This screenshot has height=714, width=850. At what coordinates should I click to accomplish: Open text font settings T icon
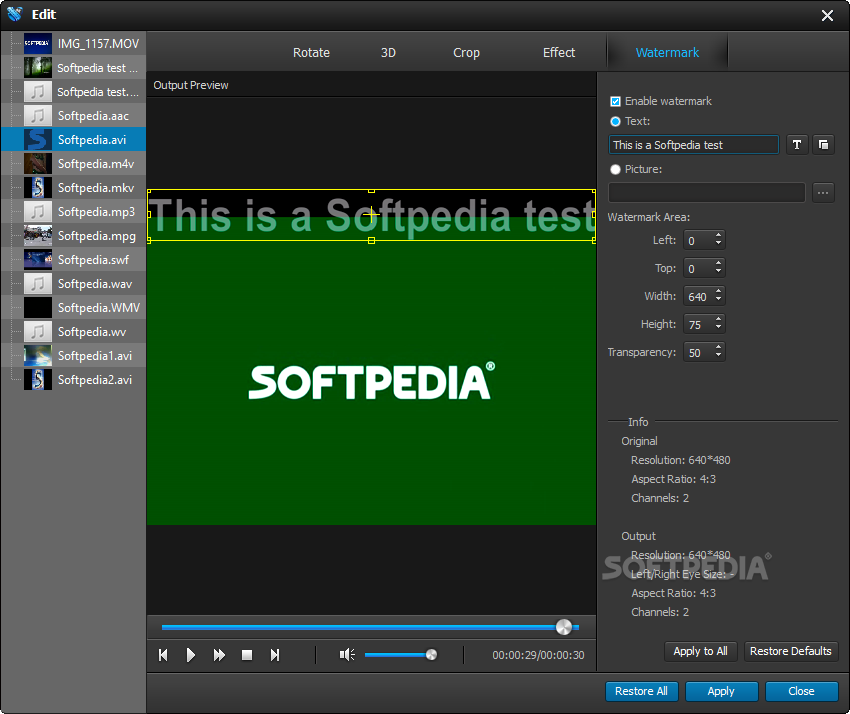pos(797,145)
